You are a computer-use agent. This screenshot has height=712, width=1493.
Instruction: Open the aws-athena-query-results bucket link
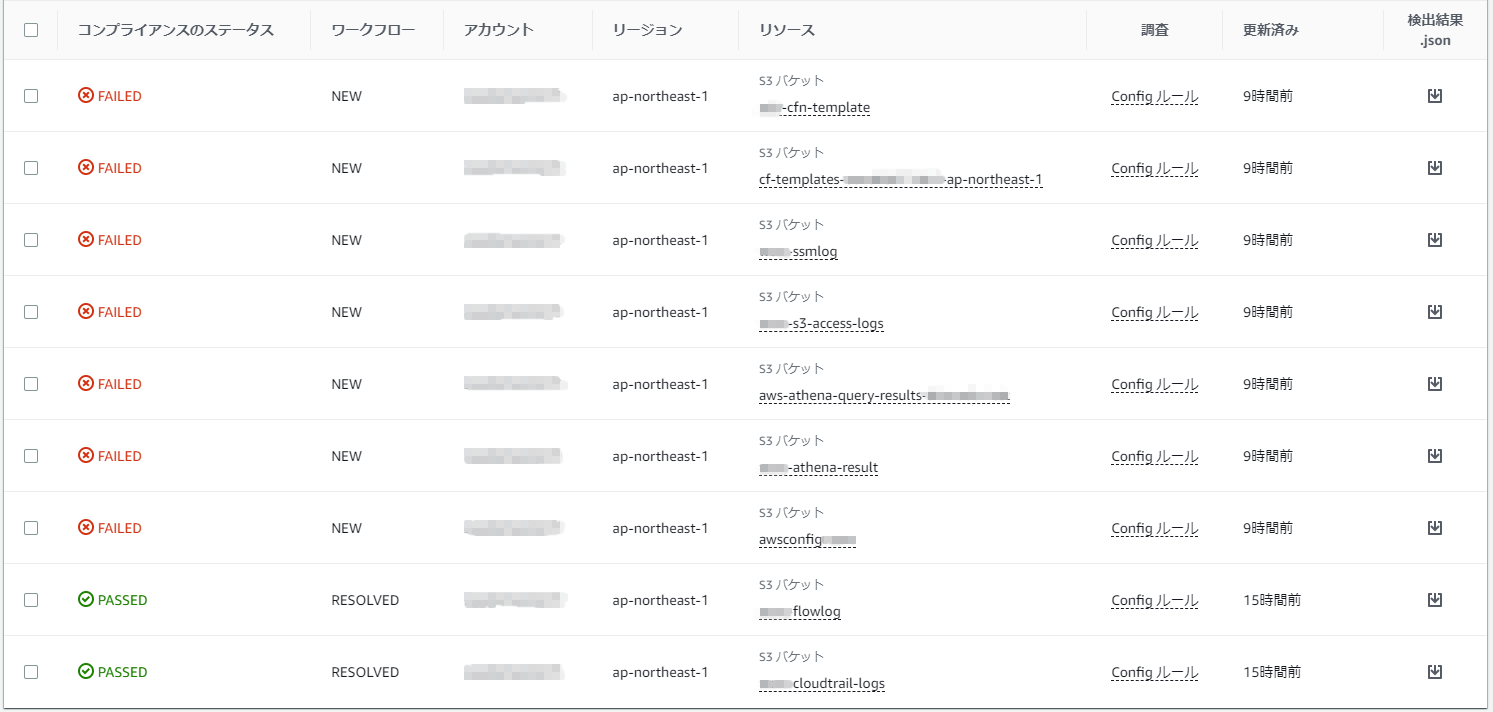coord(884,396)
